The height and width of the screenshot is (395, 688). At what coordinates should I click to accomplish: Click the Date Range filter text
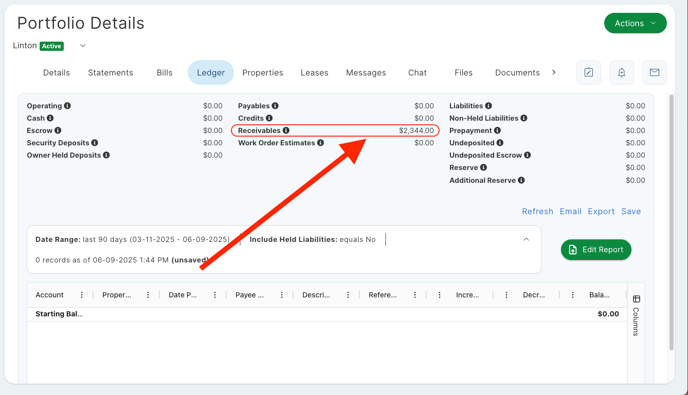(x=133, y=240)
